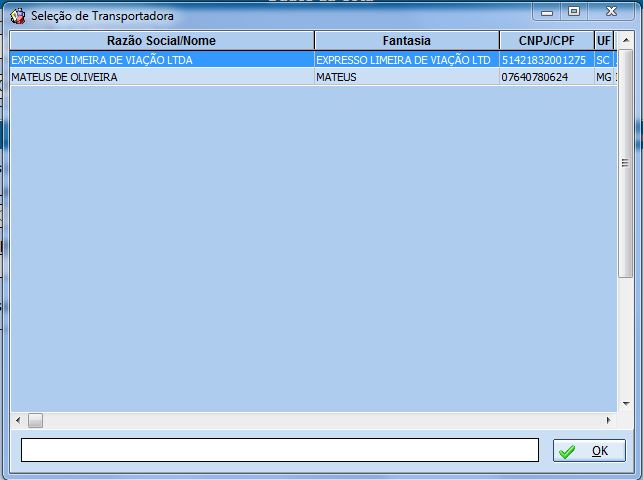Click the CNPJ/CPF column header
Viewport: 643px width, 480px height.
(x=545, y=41)
